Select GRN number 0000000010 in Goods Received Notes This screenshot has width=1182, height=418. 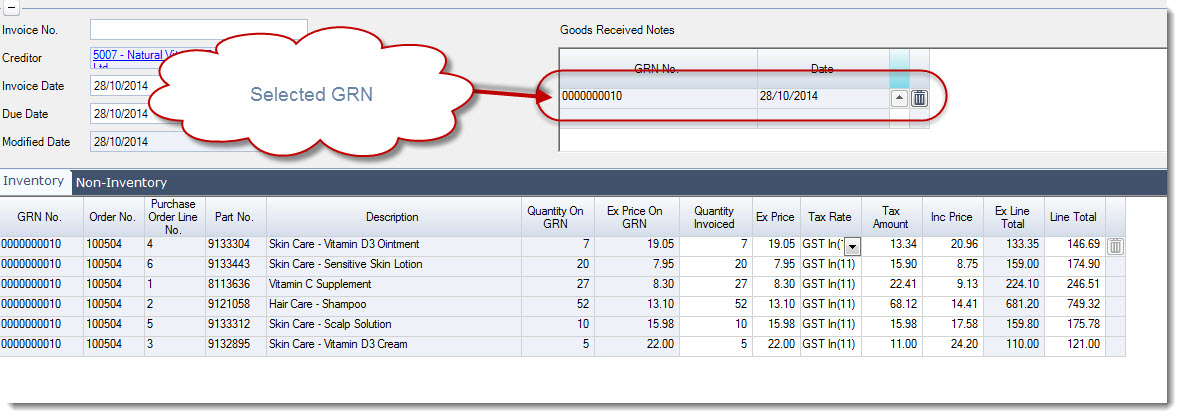pyautogui.click(x=657, y=96)
